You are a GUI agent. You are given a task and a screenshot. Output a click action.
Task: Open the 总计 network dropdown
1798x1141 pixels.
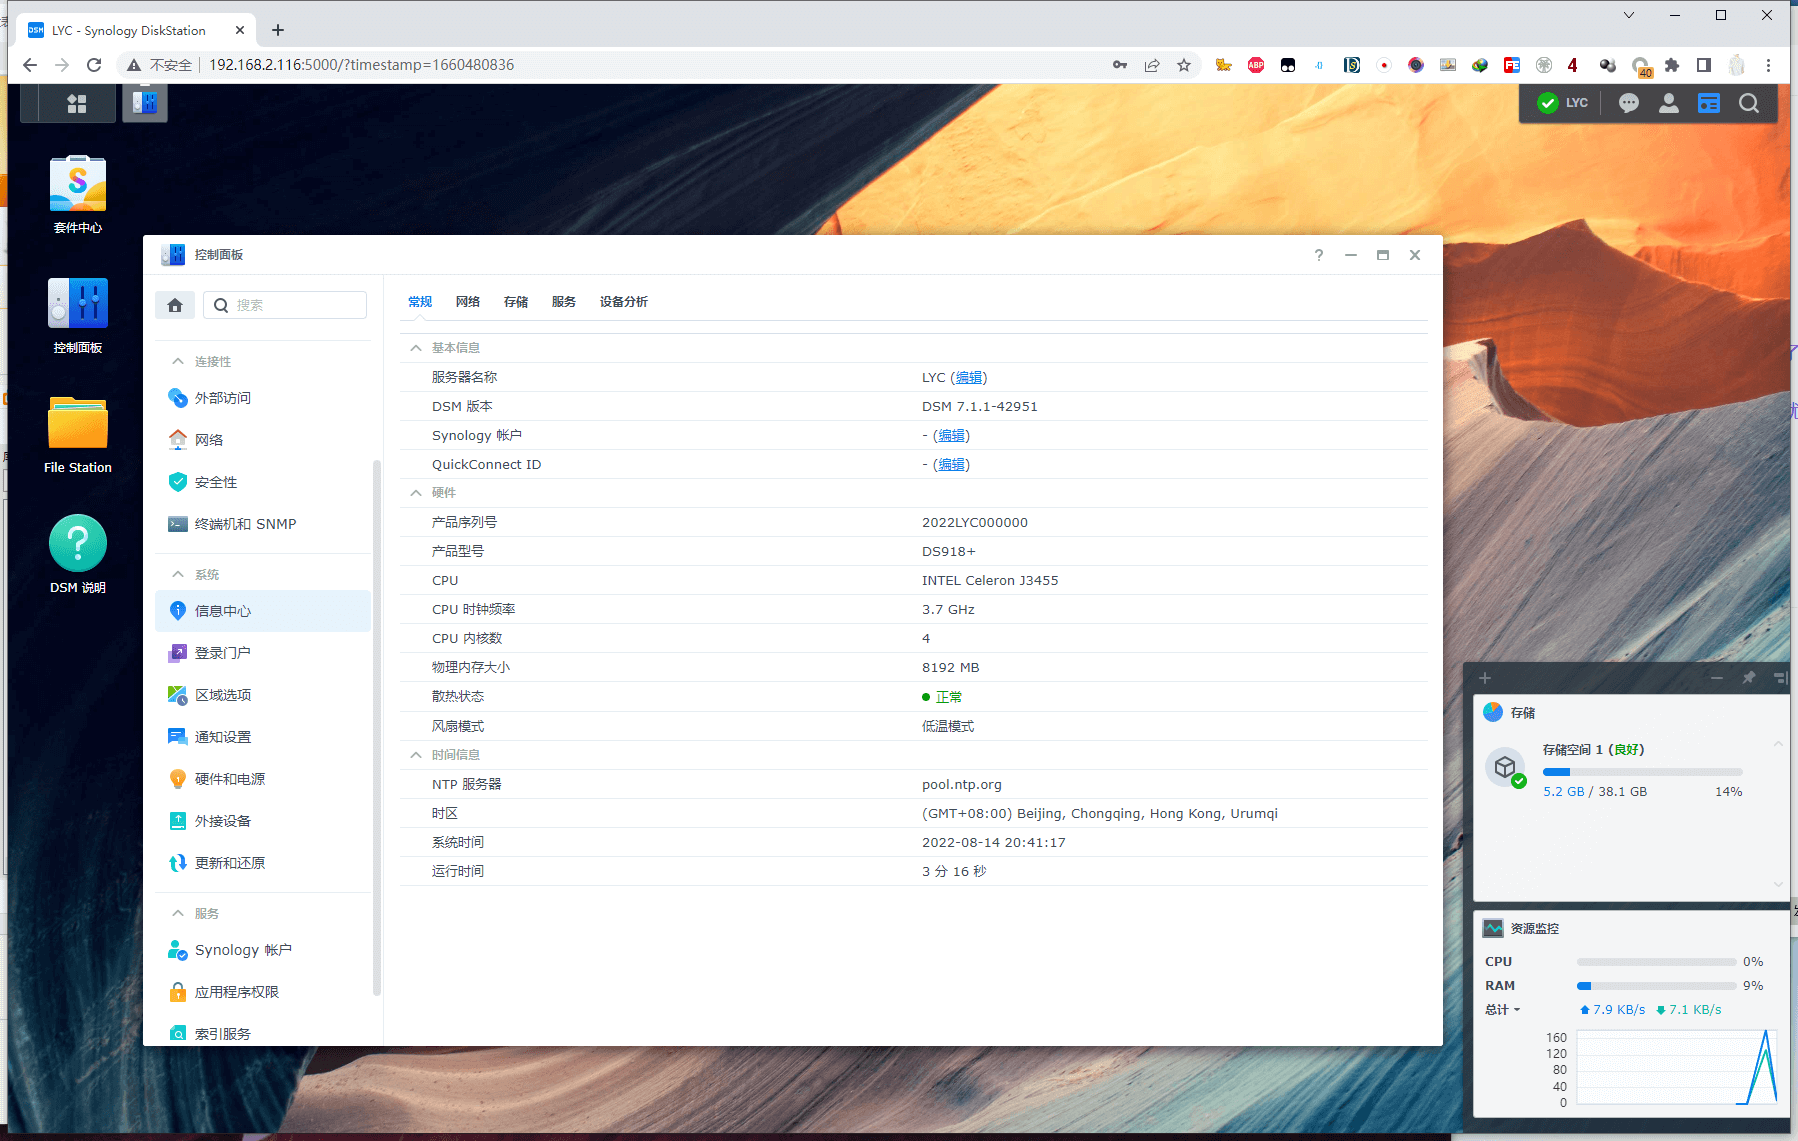coord(1503,1010)
